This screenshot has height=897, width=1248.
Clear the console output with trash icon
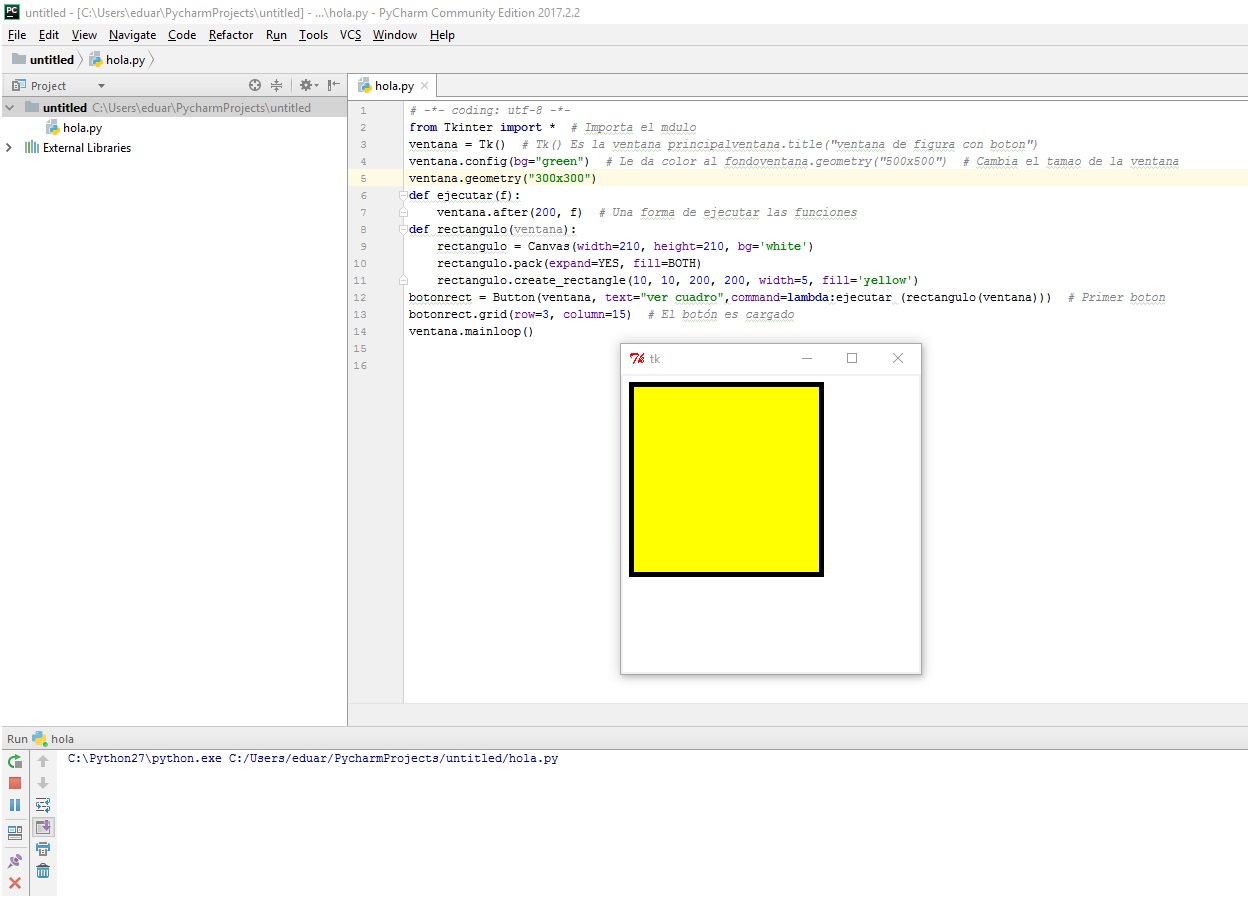coord(43,871)
